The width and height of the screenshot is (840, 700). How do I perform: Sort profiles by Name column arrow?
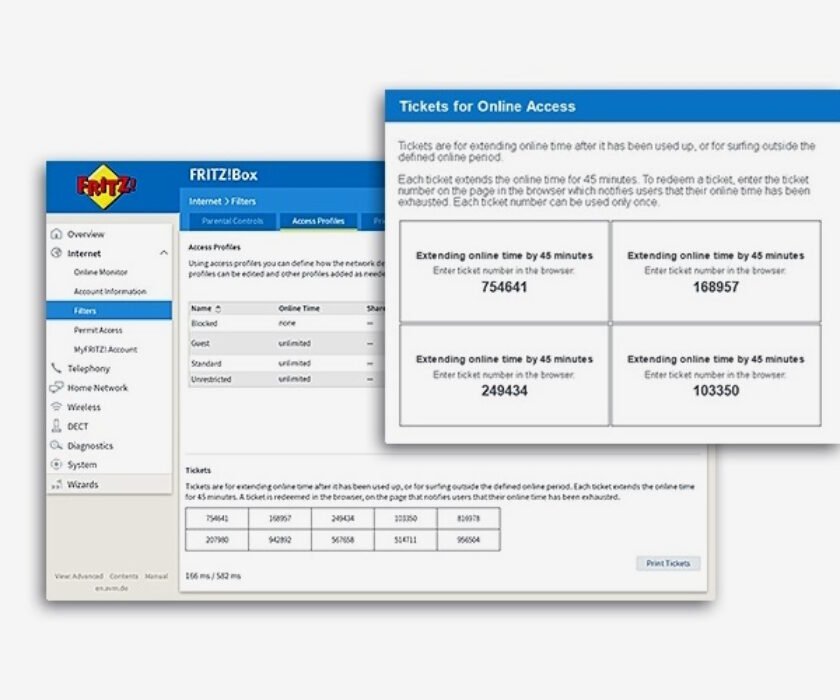(x=218, y=308)
